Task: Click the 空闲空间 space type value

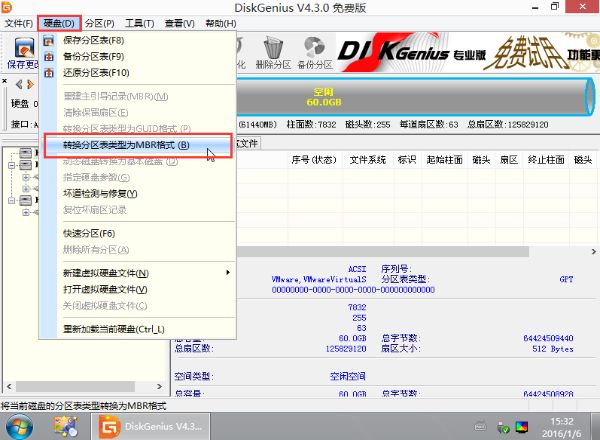Action: [x=347, y=376]
